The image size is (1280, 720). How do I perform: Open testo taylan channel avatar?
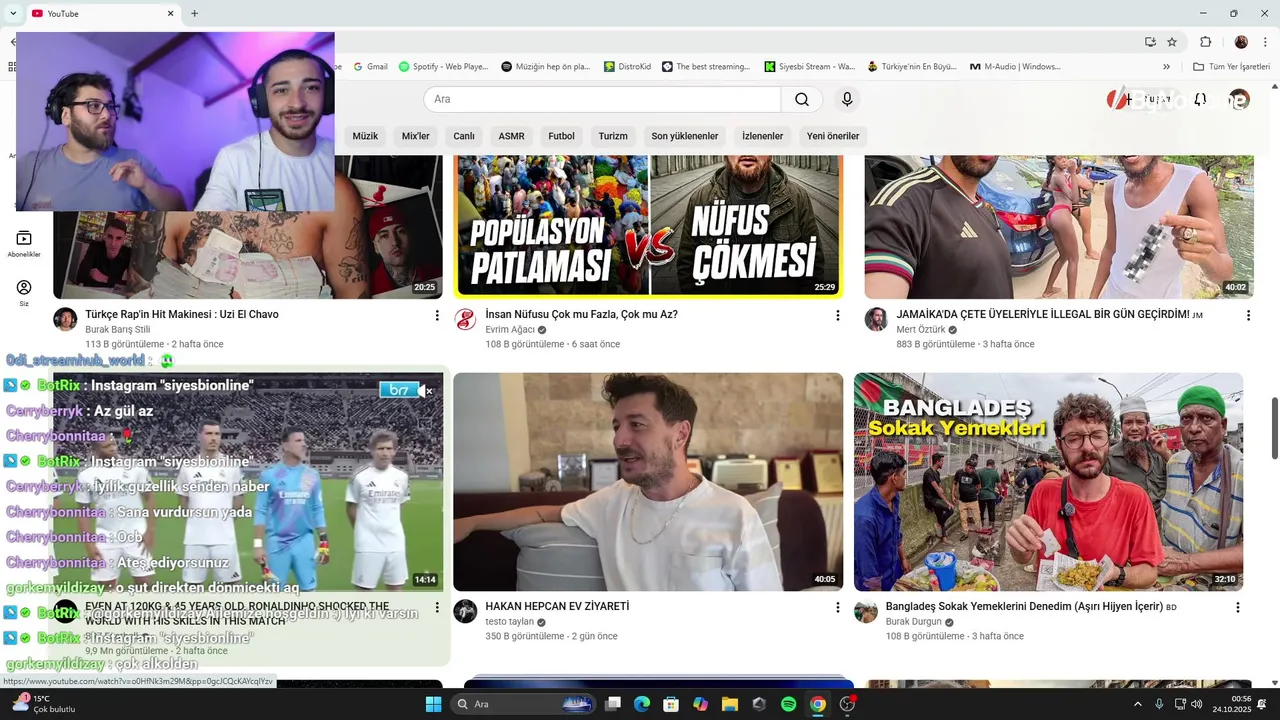[x=465, y=611]
